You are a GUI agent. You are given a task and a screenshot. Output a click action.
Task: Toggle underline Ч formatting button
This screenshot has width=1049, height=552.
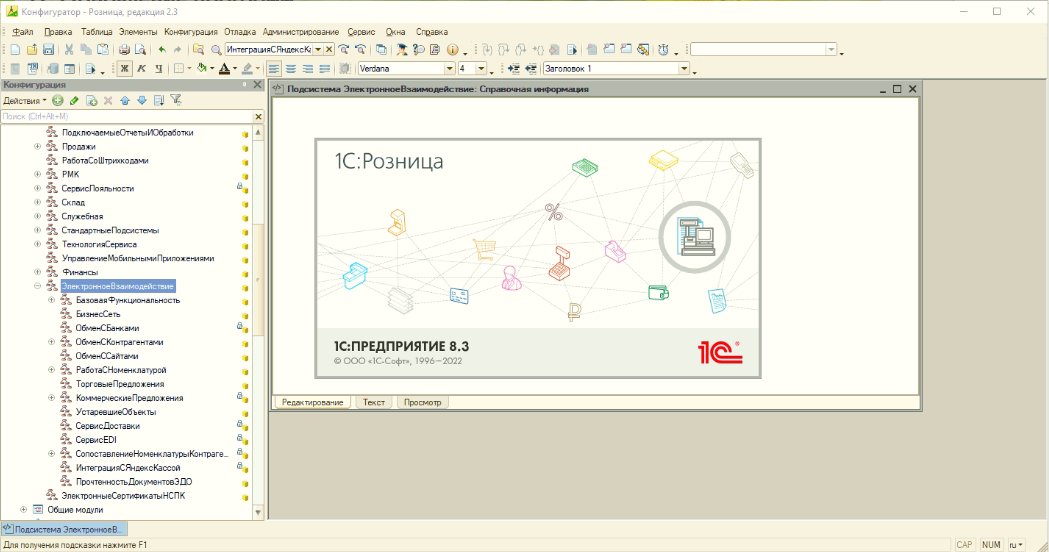[x=157, y=69]
